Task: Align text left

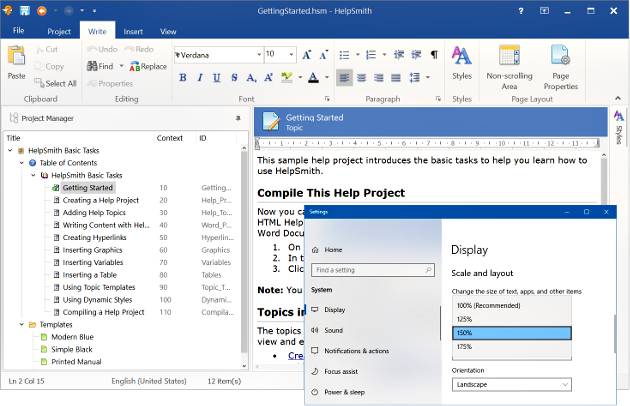Action: tap(344, 78)
